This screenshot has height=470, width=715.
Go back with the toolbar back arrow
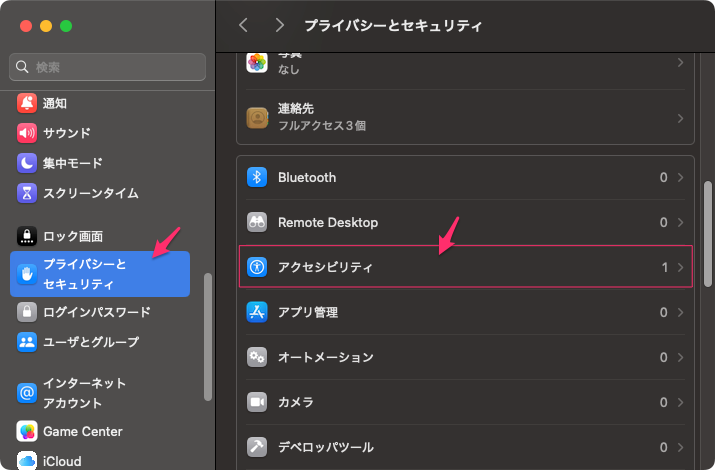pos(243,25)
